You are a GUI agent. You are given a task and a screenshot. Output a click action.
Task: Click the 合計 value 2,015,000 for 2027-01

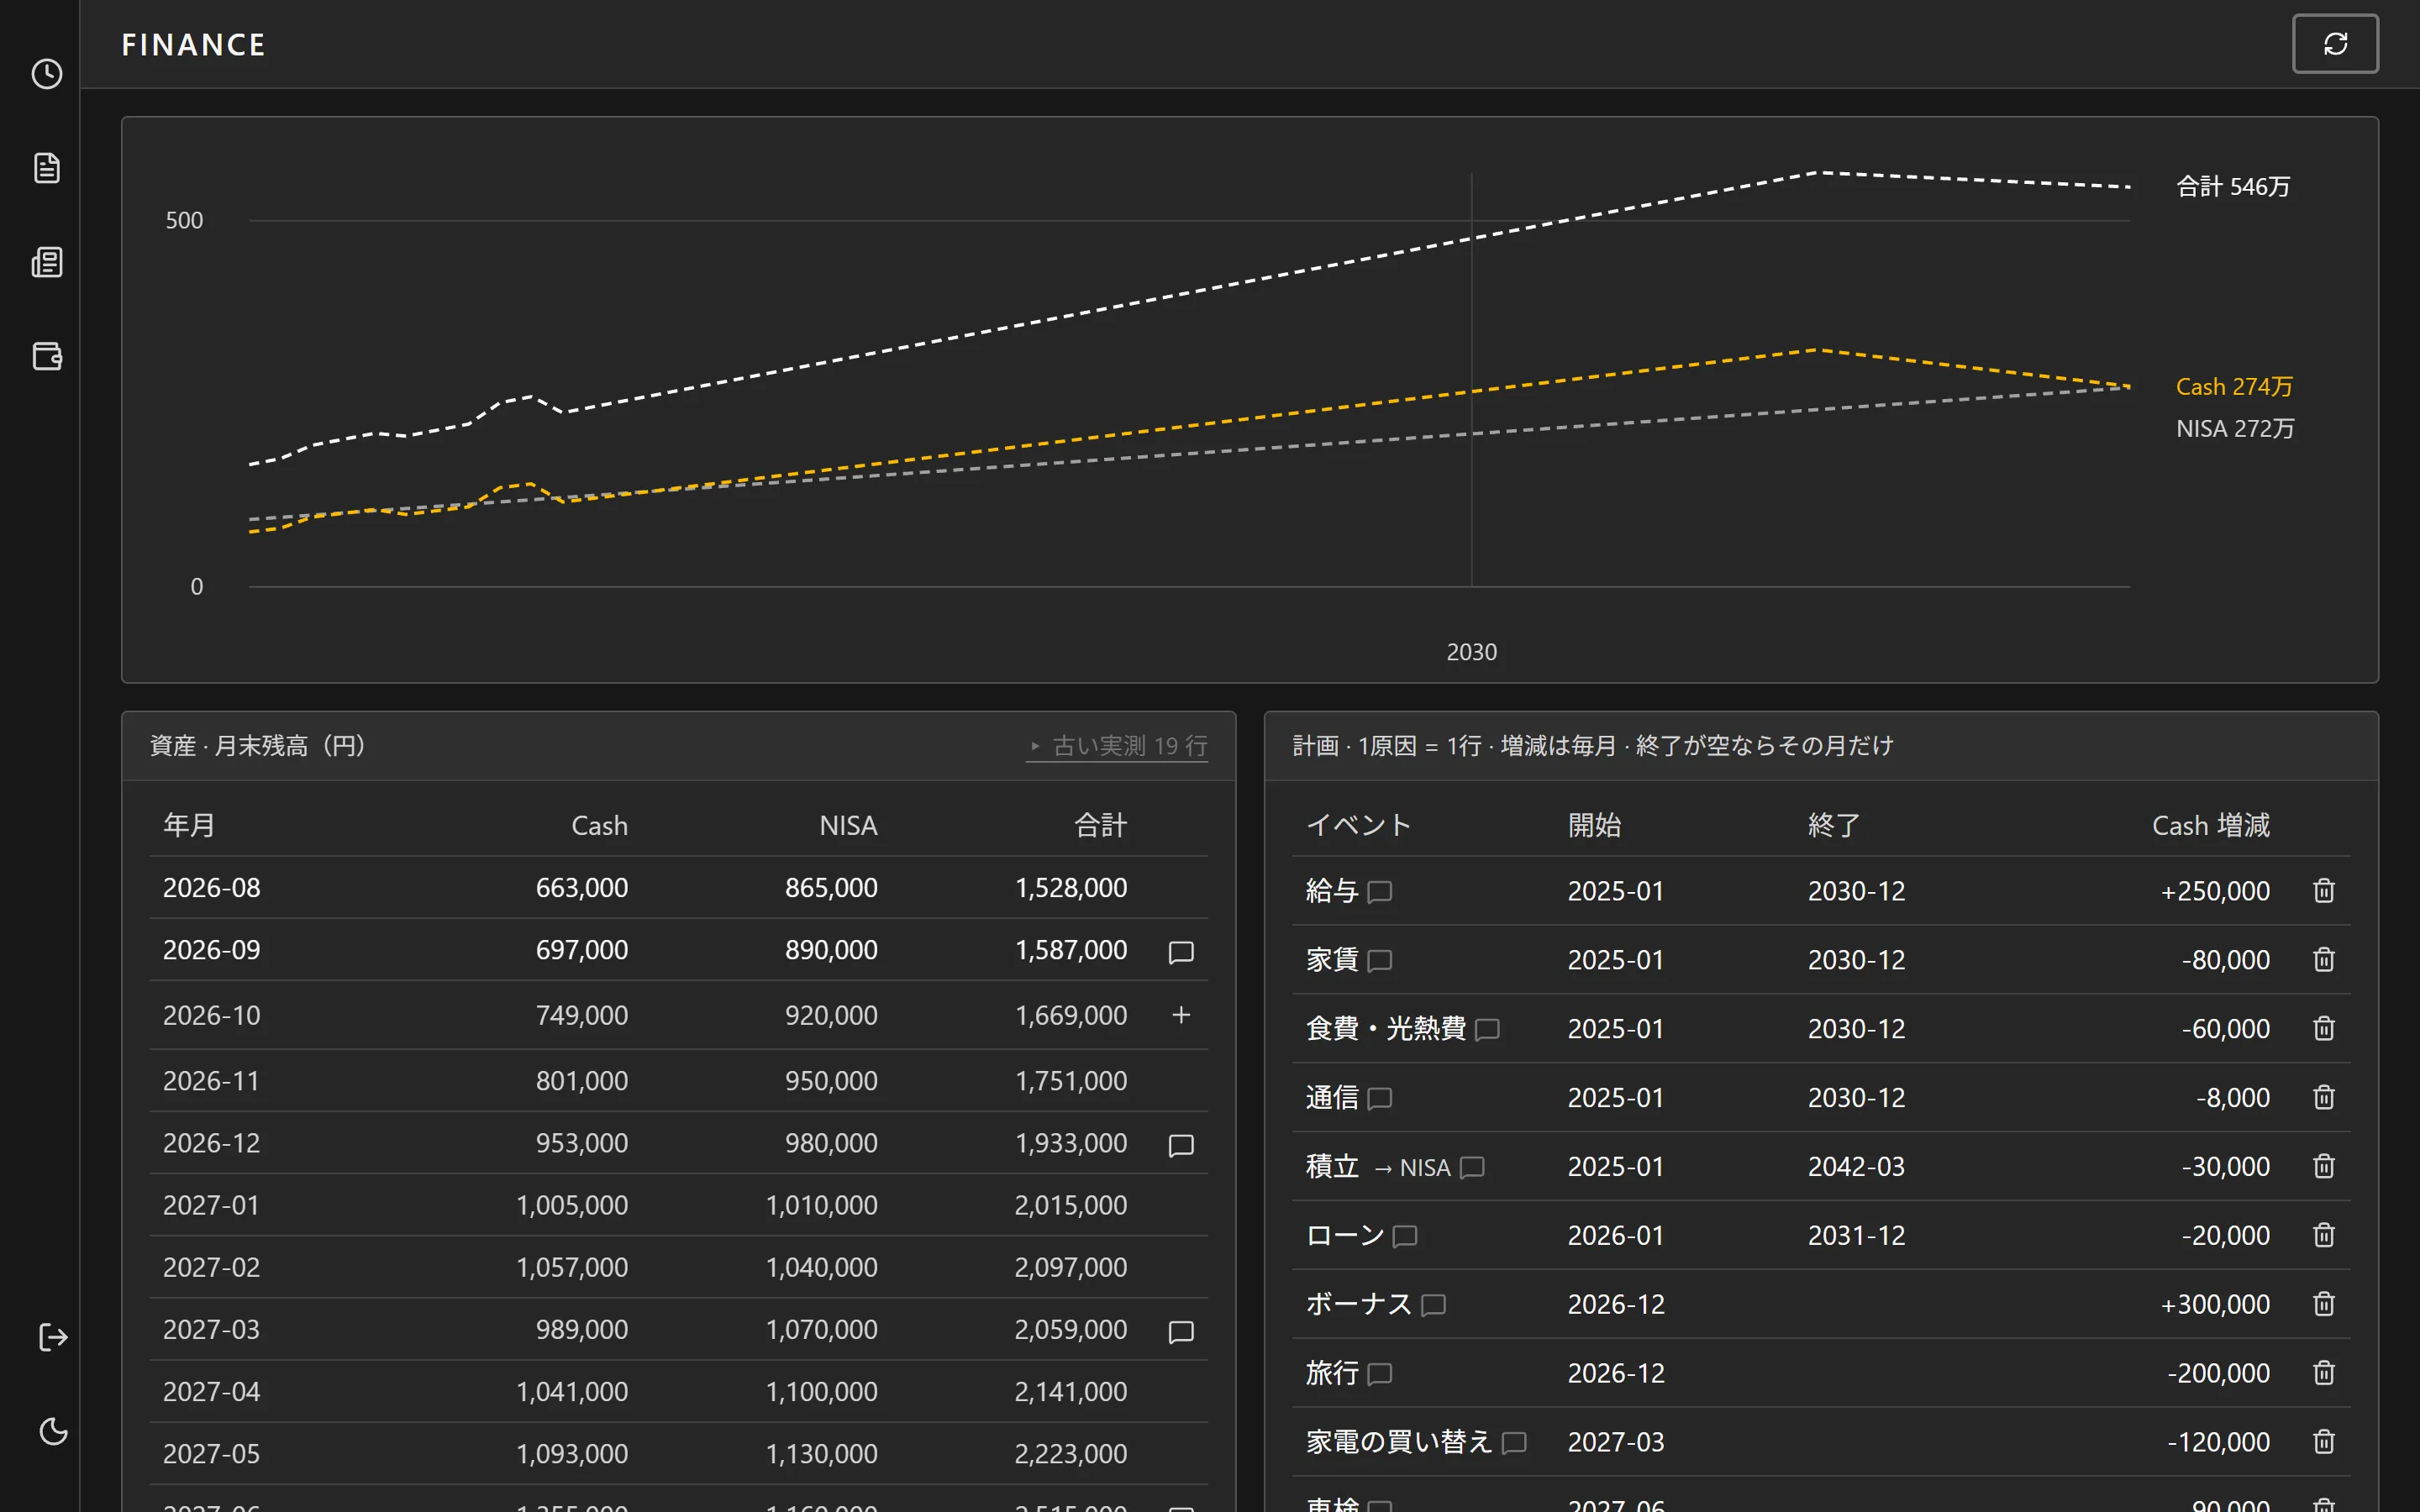tap(1071, 1205)
